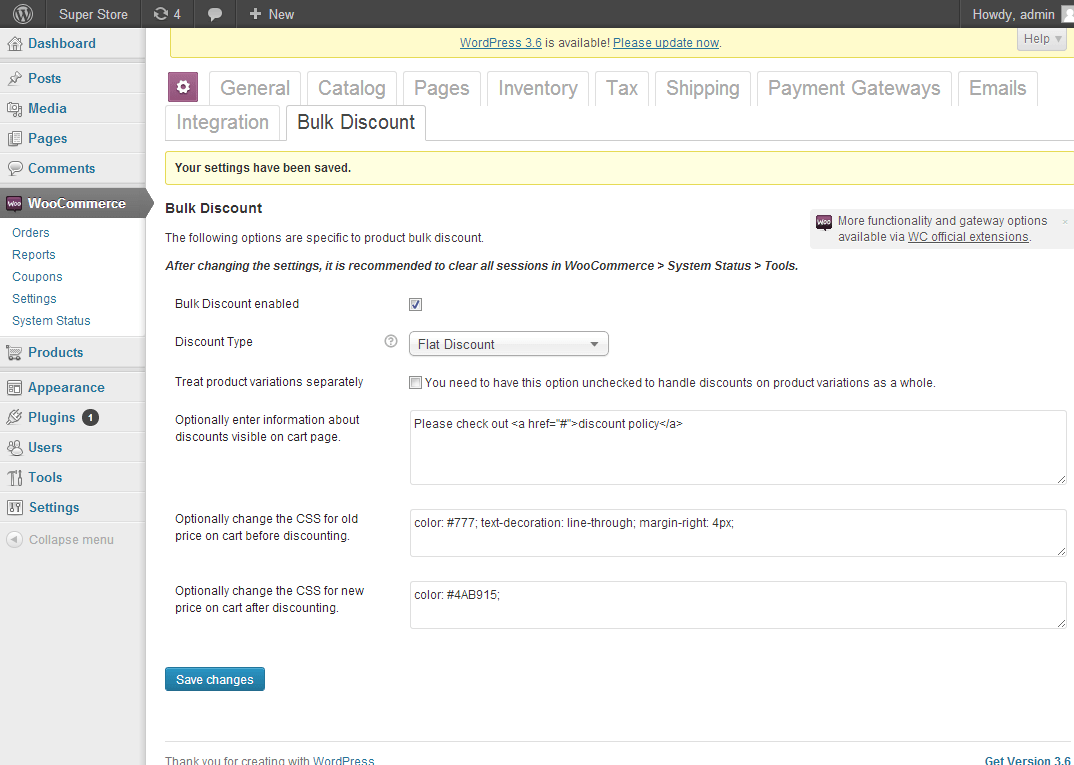Switch to the Shipping tab
The height and width of the screenshot is (765, 1074).
pos(703,88)
